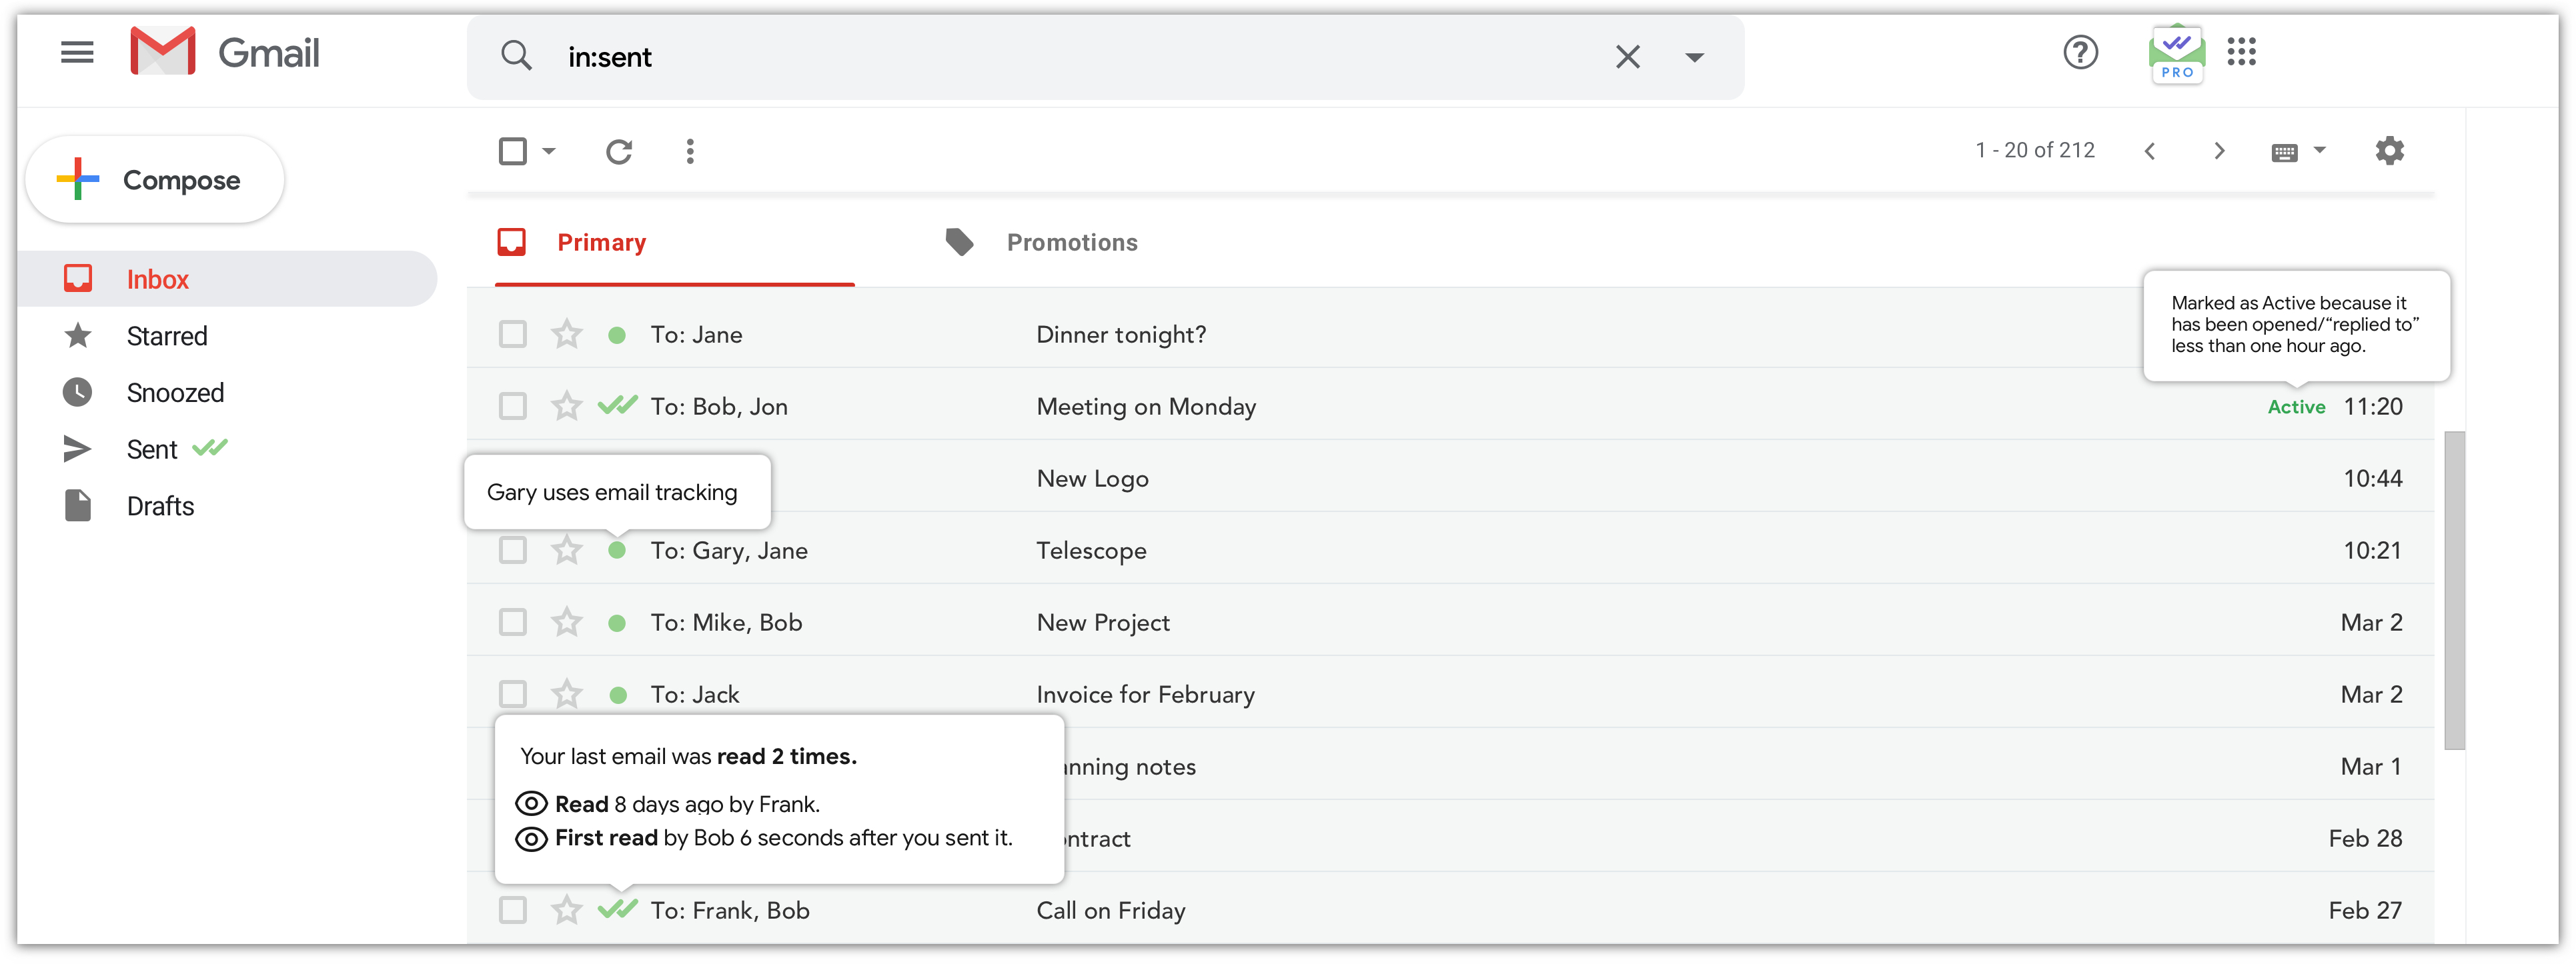Open the main hamburger menu
This screenshot has width=2576, height=964.
[x=77, y=53]
